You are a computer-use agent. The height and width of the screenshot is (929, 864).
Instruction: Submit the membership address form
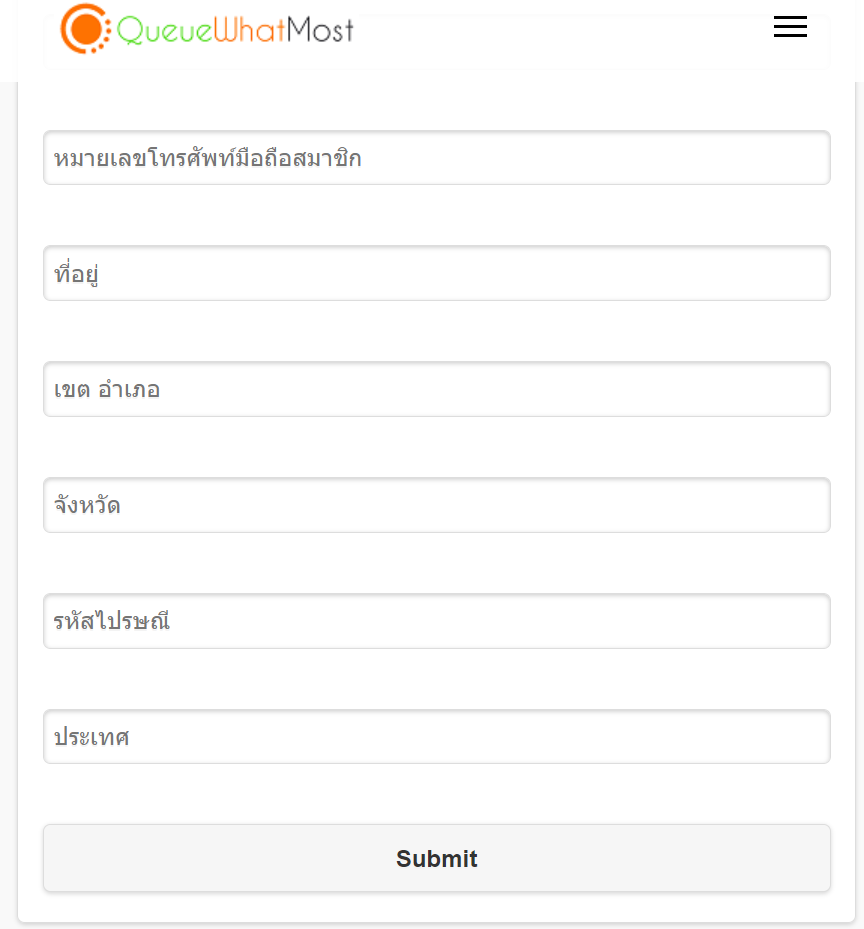point(437,858)
